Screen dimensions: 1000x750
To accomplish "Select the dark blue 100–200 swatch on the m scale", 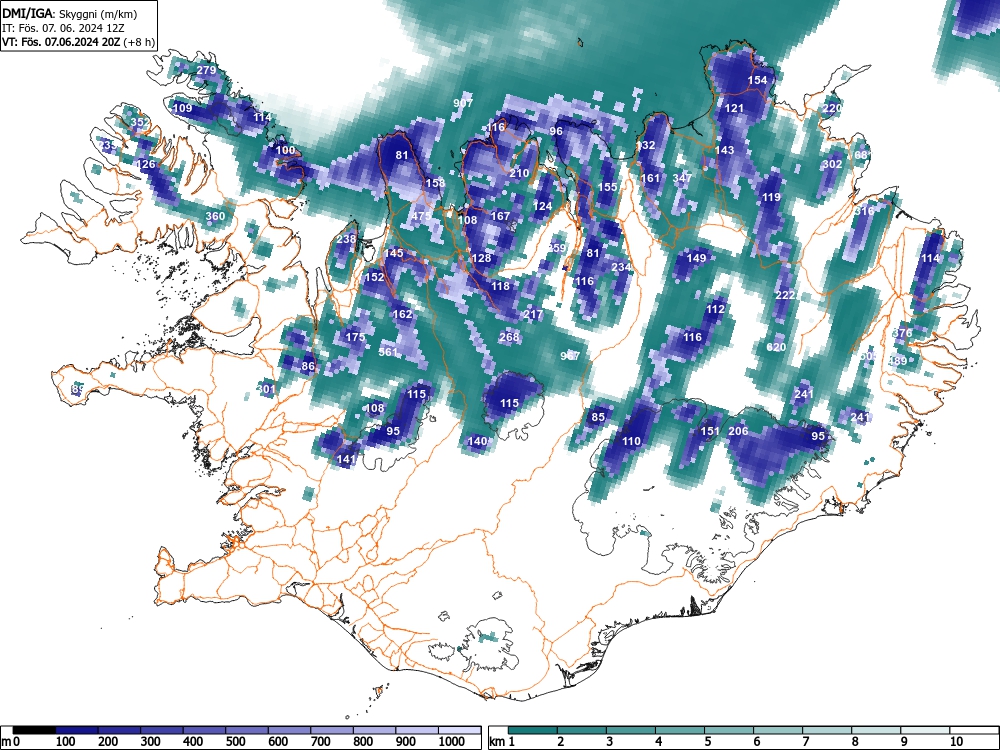I will 77,730.
